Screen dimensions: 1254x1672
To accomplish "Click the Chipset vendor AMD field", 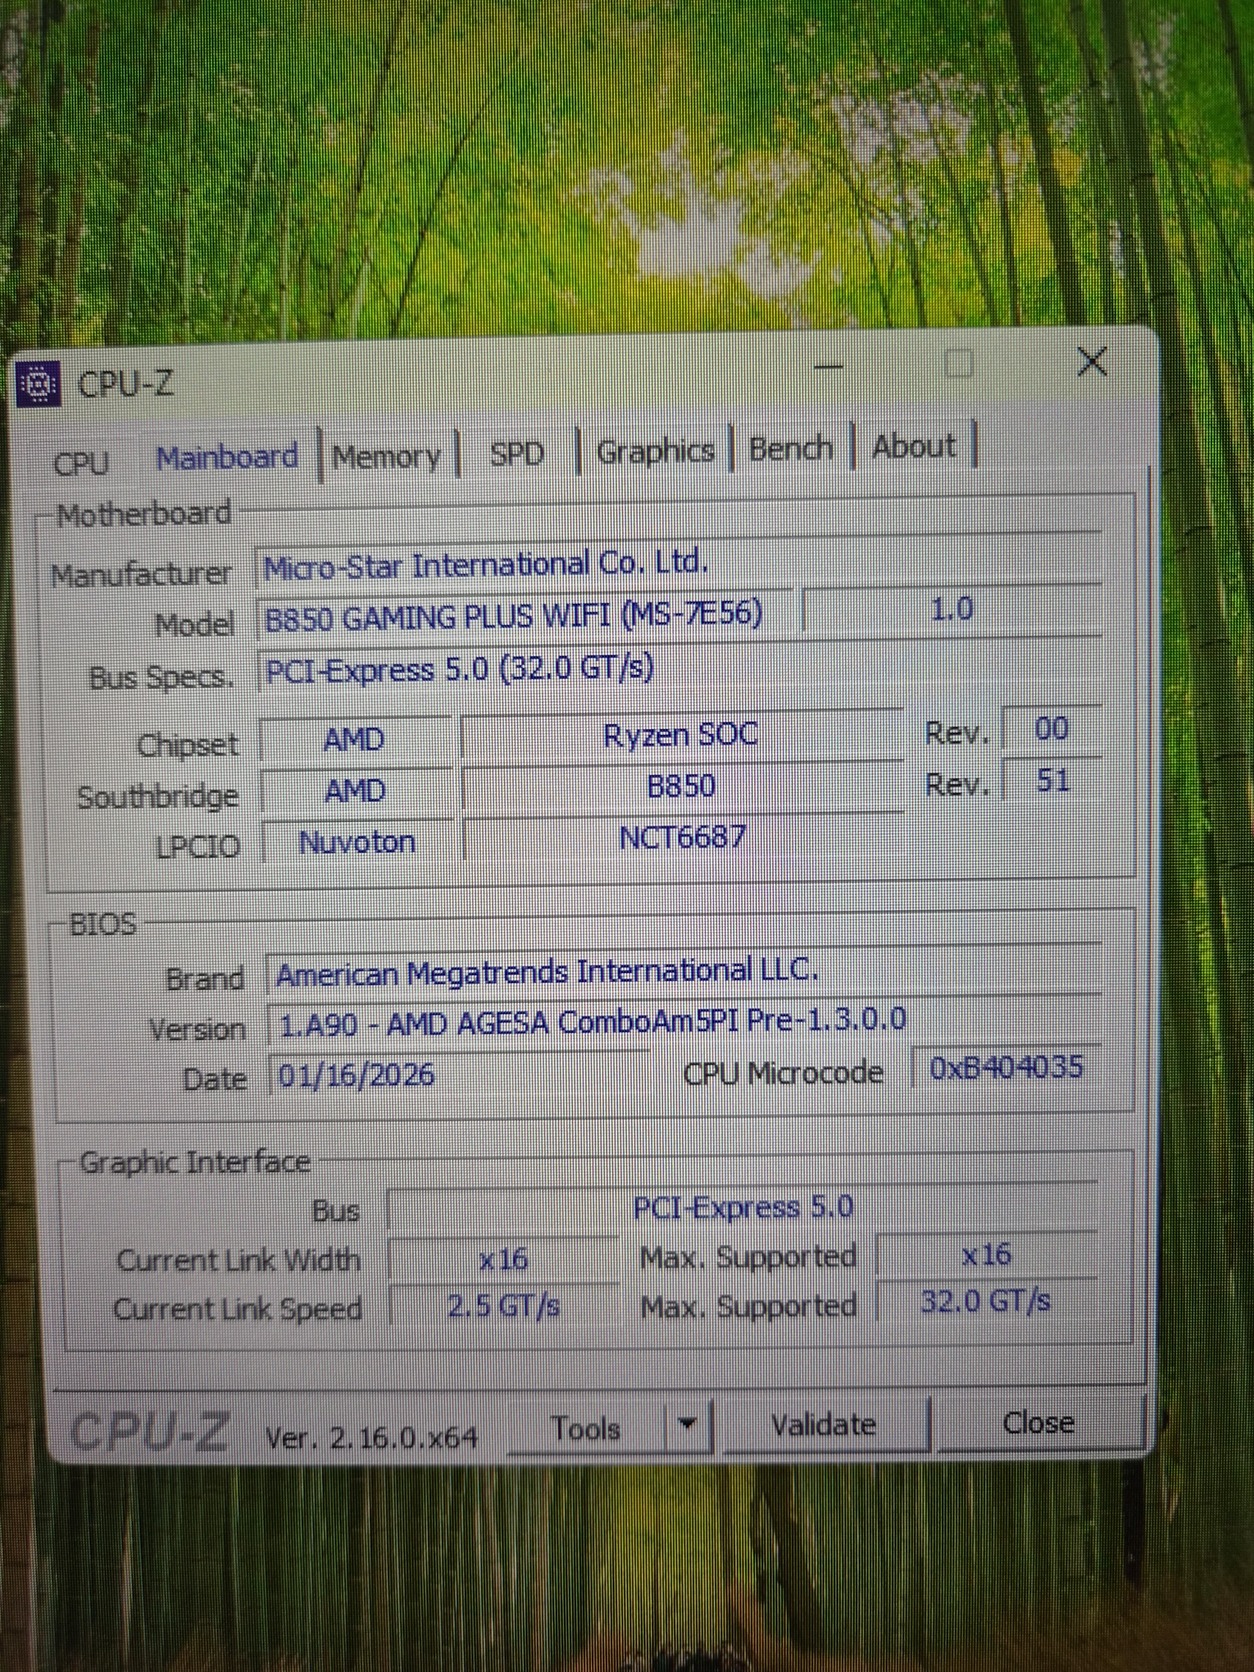I will [355, 739].
